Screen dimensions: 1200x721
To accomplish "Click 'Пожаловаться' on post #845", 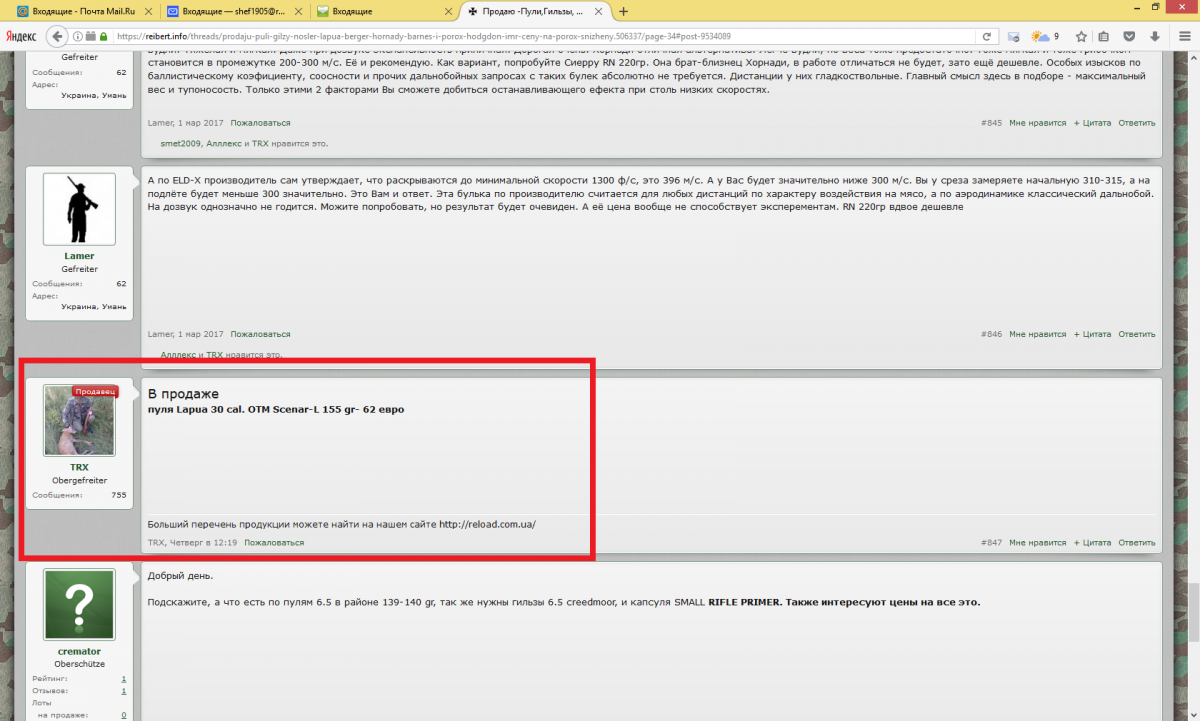I will (260, 123).
